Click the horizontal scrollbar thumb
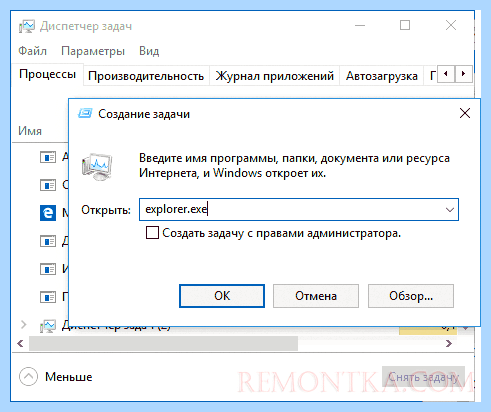Screen dimensions: 491x412 (x=163, y=343)
